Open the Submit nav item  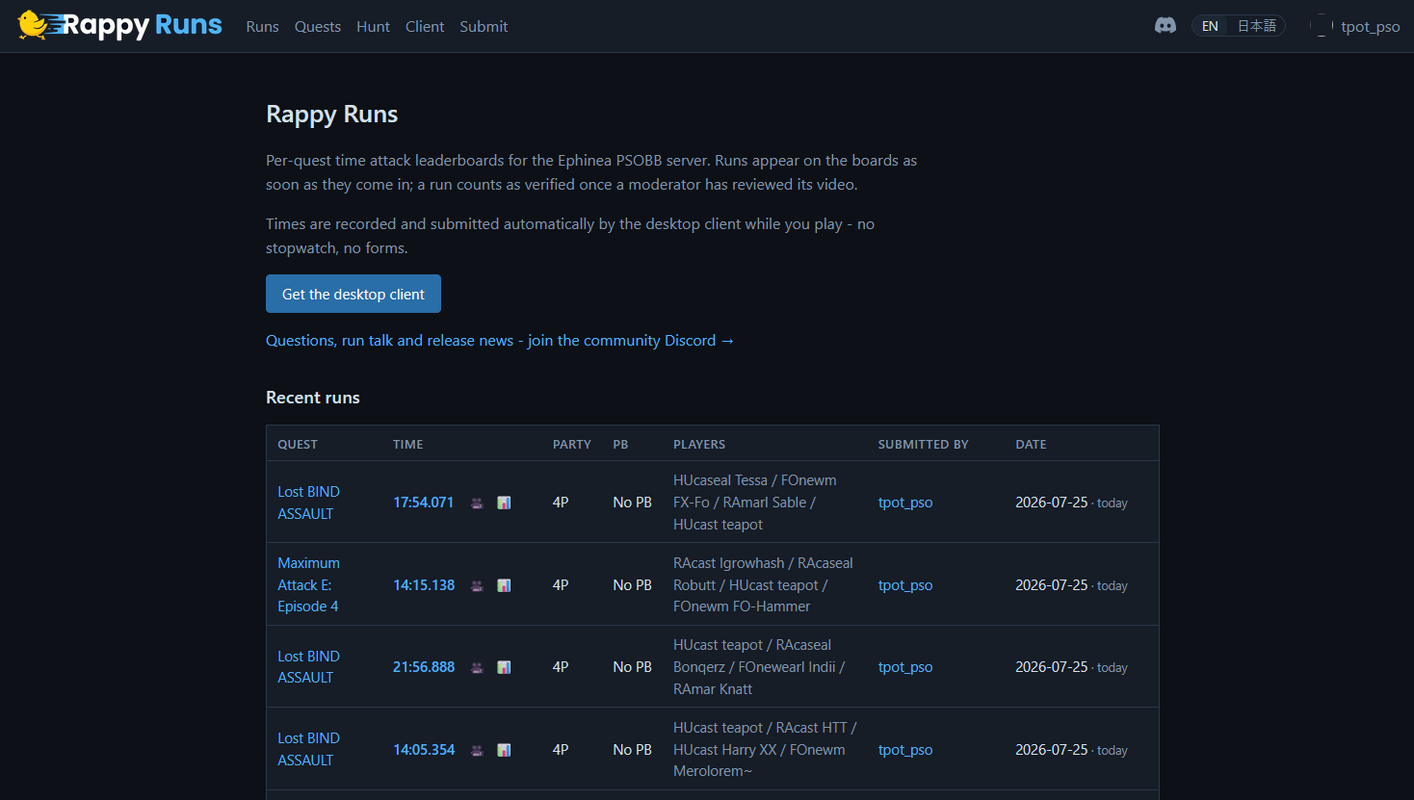(x=484, y=26)
